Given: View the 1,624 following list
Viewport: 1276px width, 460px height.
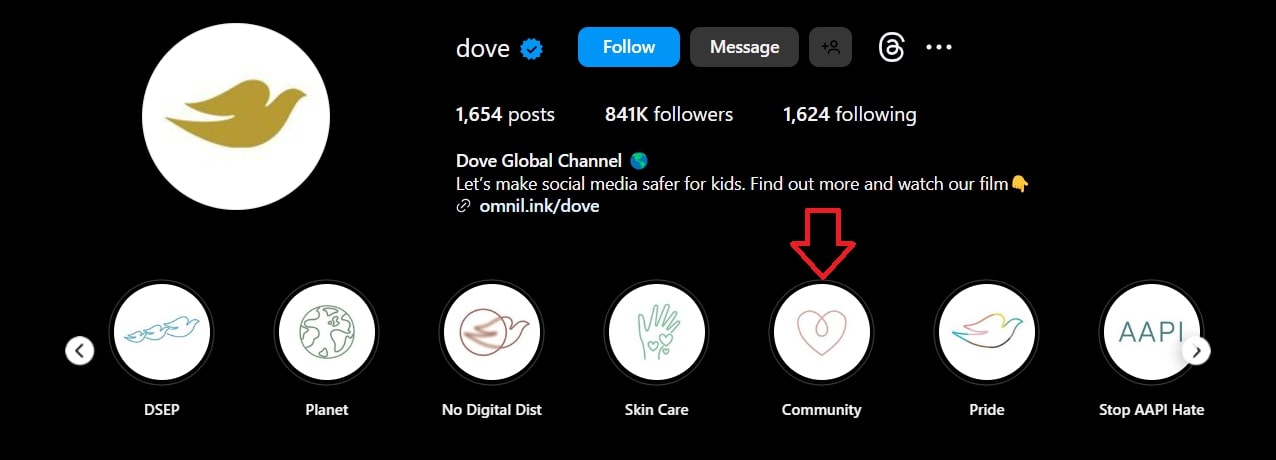Looking at the screenshot, I should coord(850,115).
